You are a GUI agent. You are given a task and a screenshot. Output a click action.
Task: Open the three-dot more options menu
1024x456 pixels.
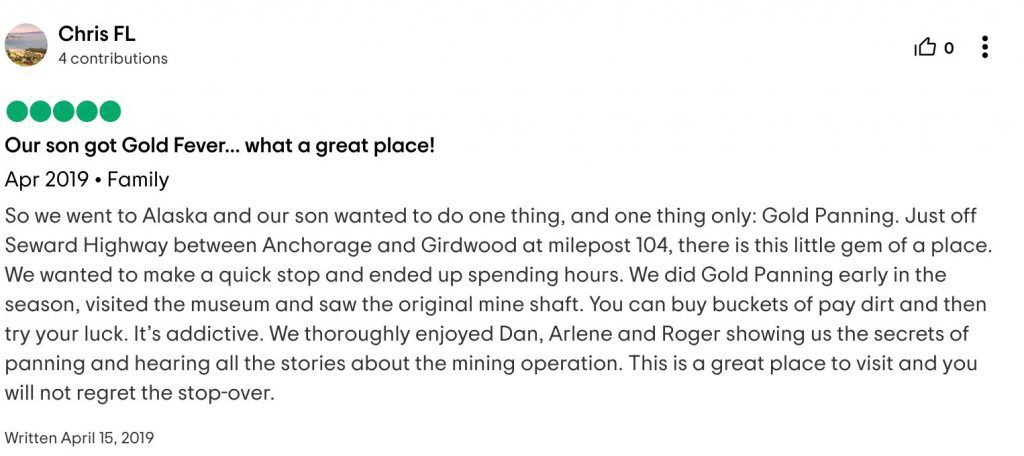[984, 47]
